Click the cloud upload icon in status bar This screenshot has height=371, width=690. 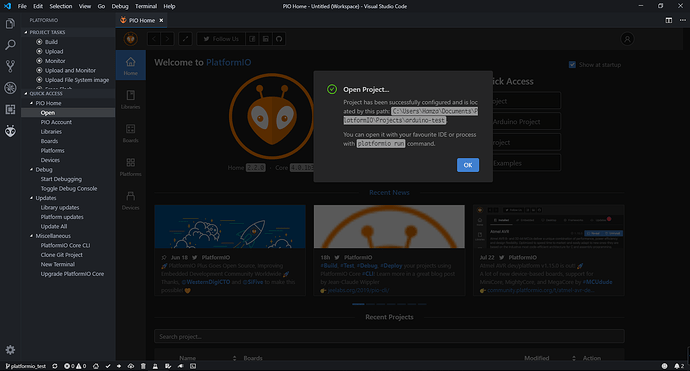click(131, 366)
